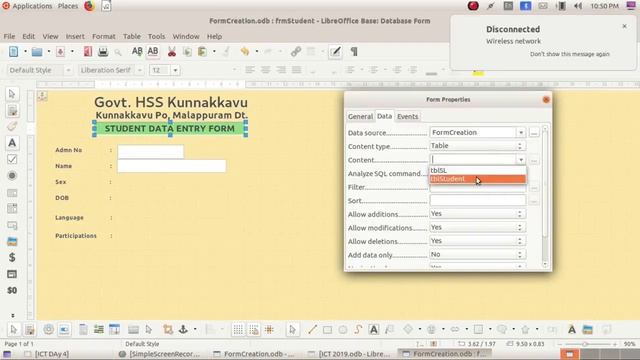Screen dimensions: 640x360
Task: Select the Label field tool 'A'
Action: click(x=12, y=143)
